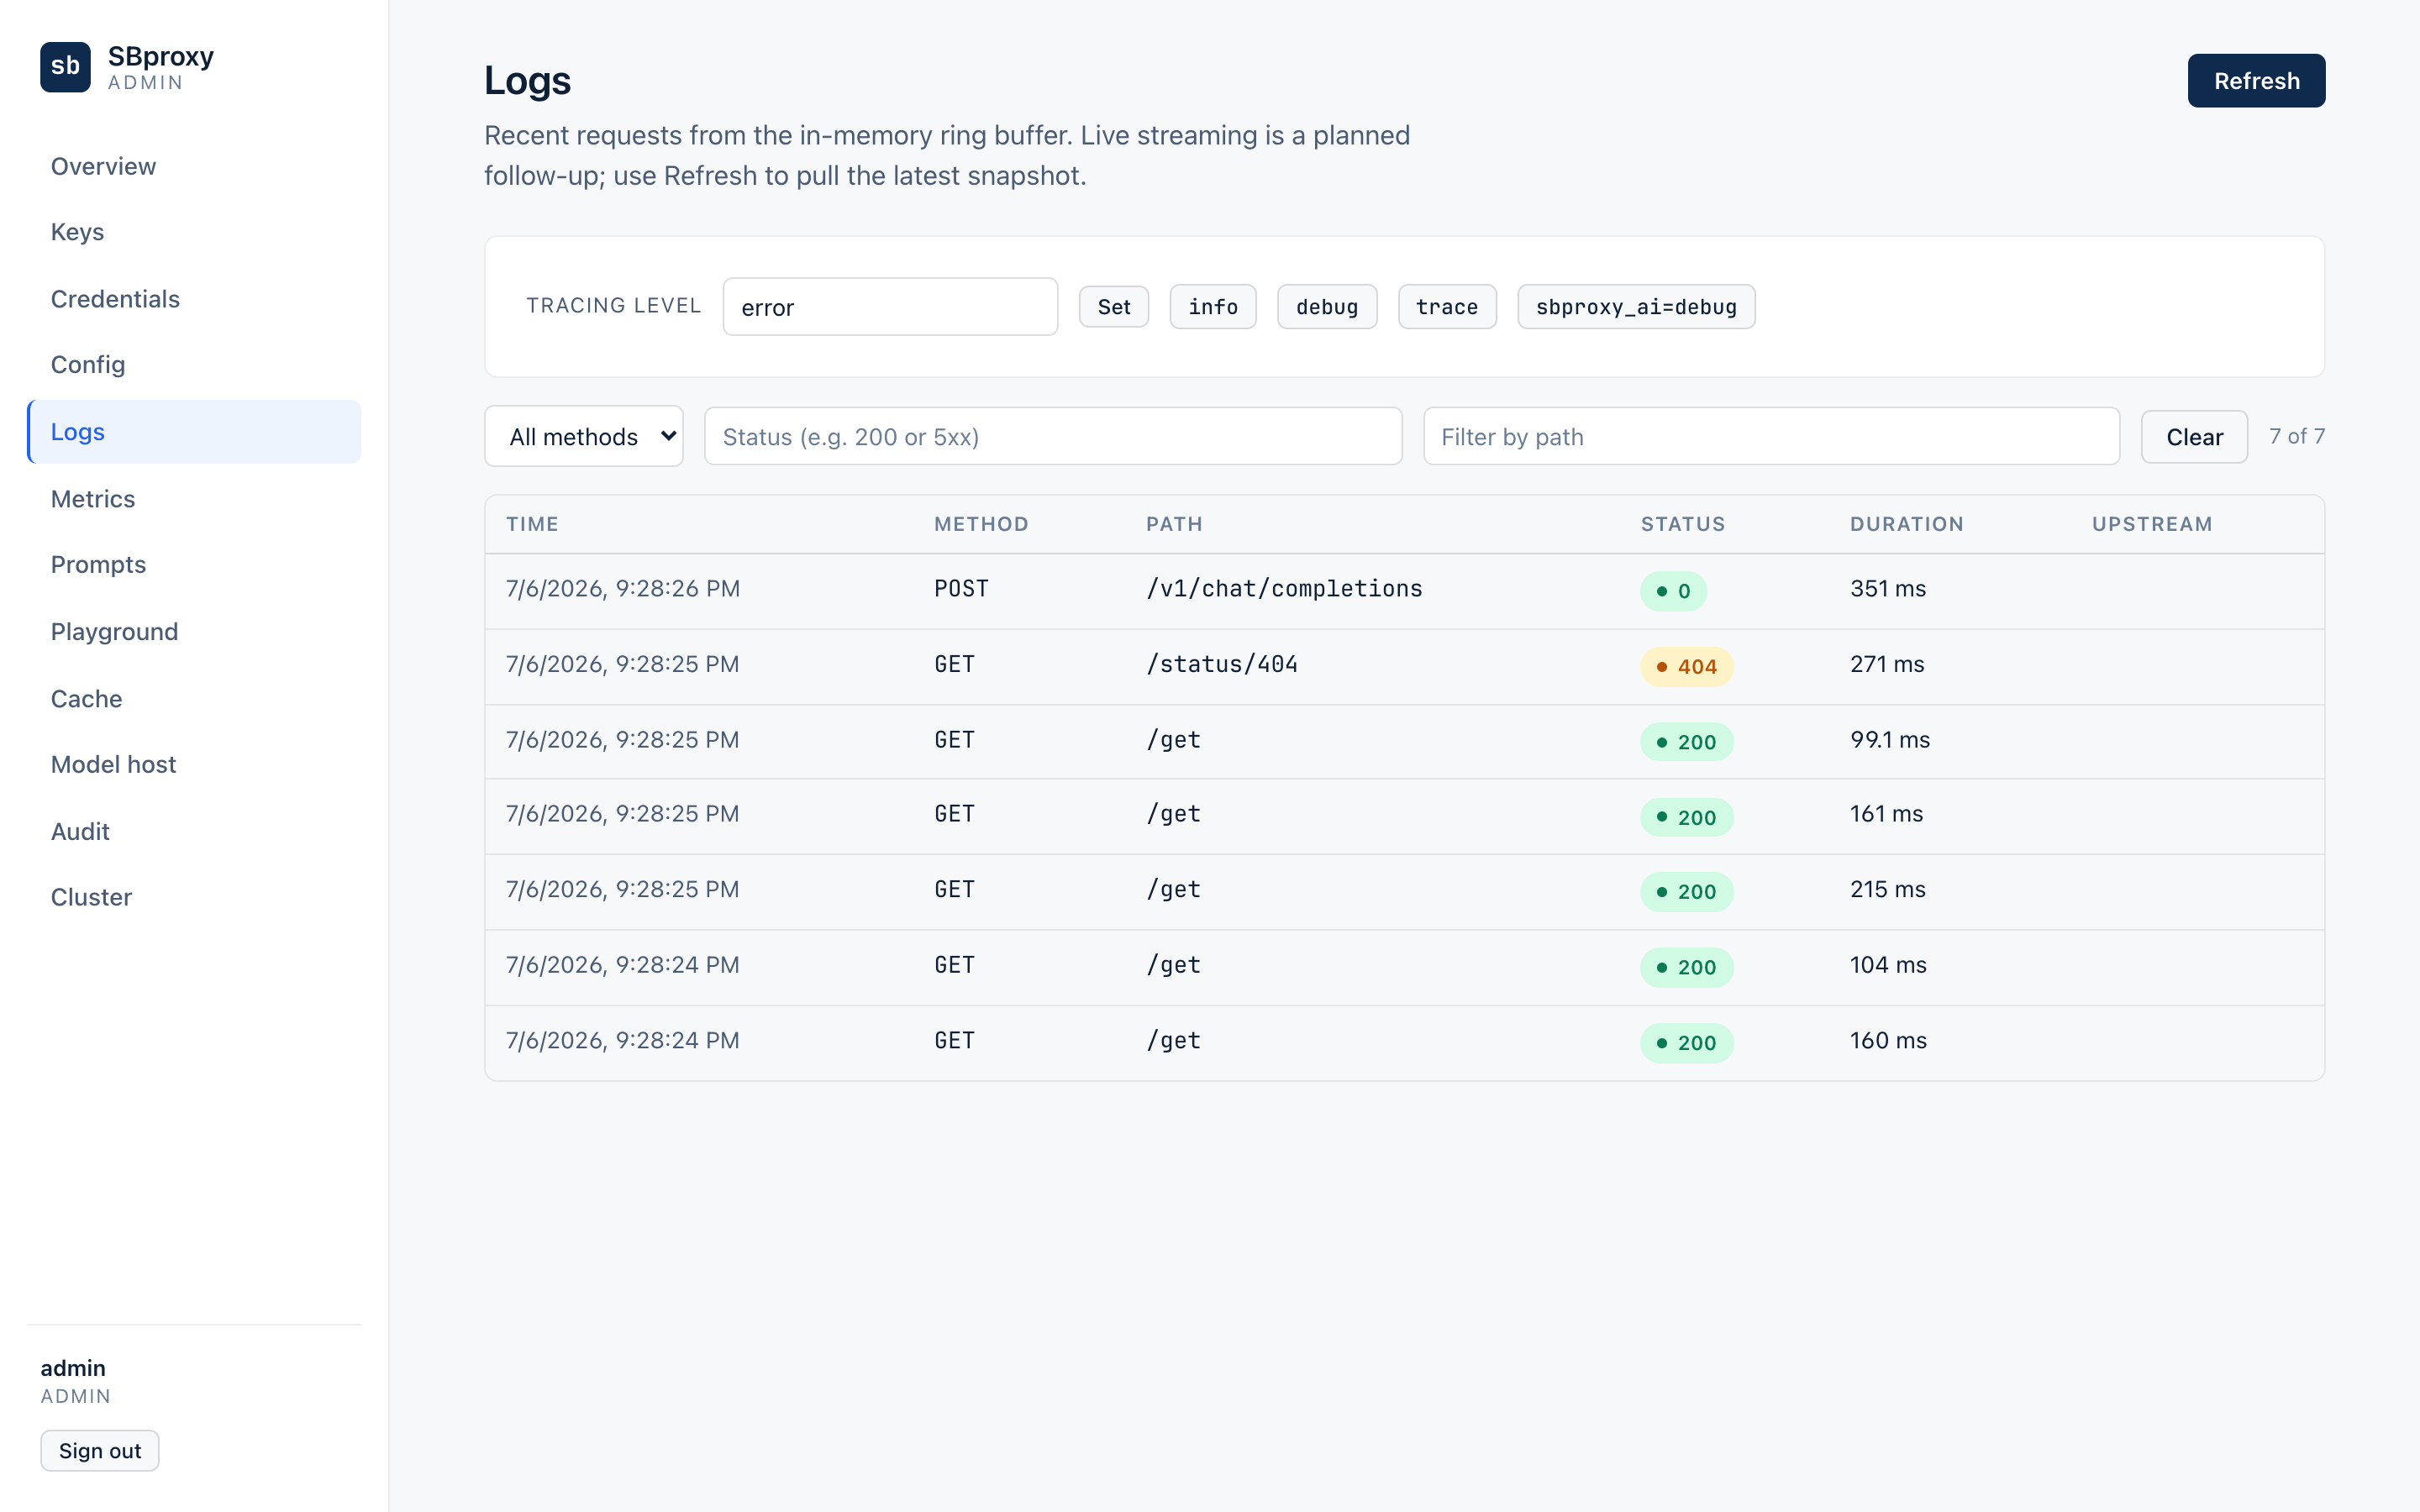The height and width of the screenshot is (1512, 2420).
Task: Choose the info tracing preset
Action: pos(1213,307)
